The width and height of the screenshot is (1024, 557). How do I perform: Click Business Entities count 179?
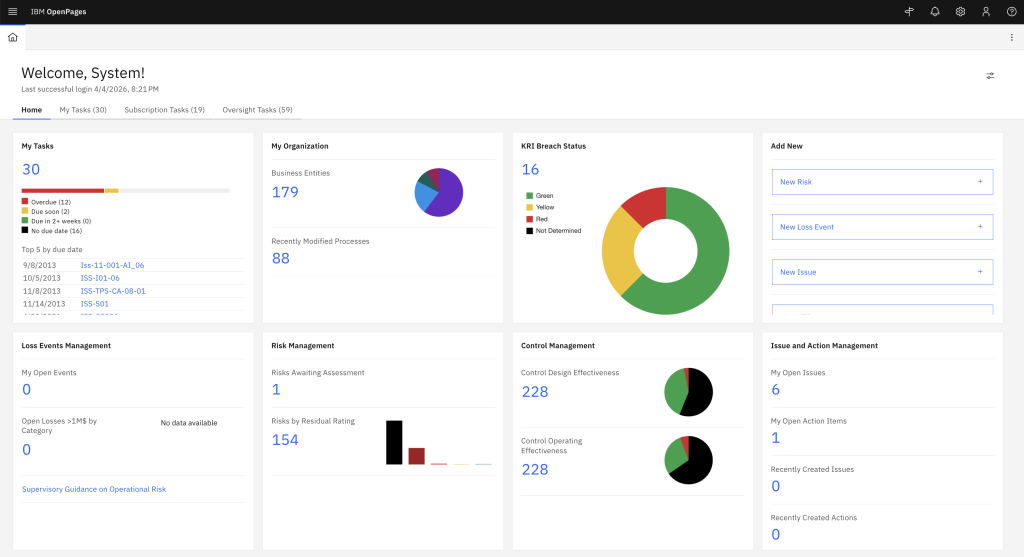285,192
